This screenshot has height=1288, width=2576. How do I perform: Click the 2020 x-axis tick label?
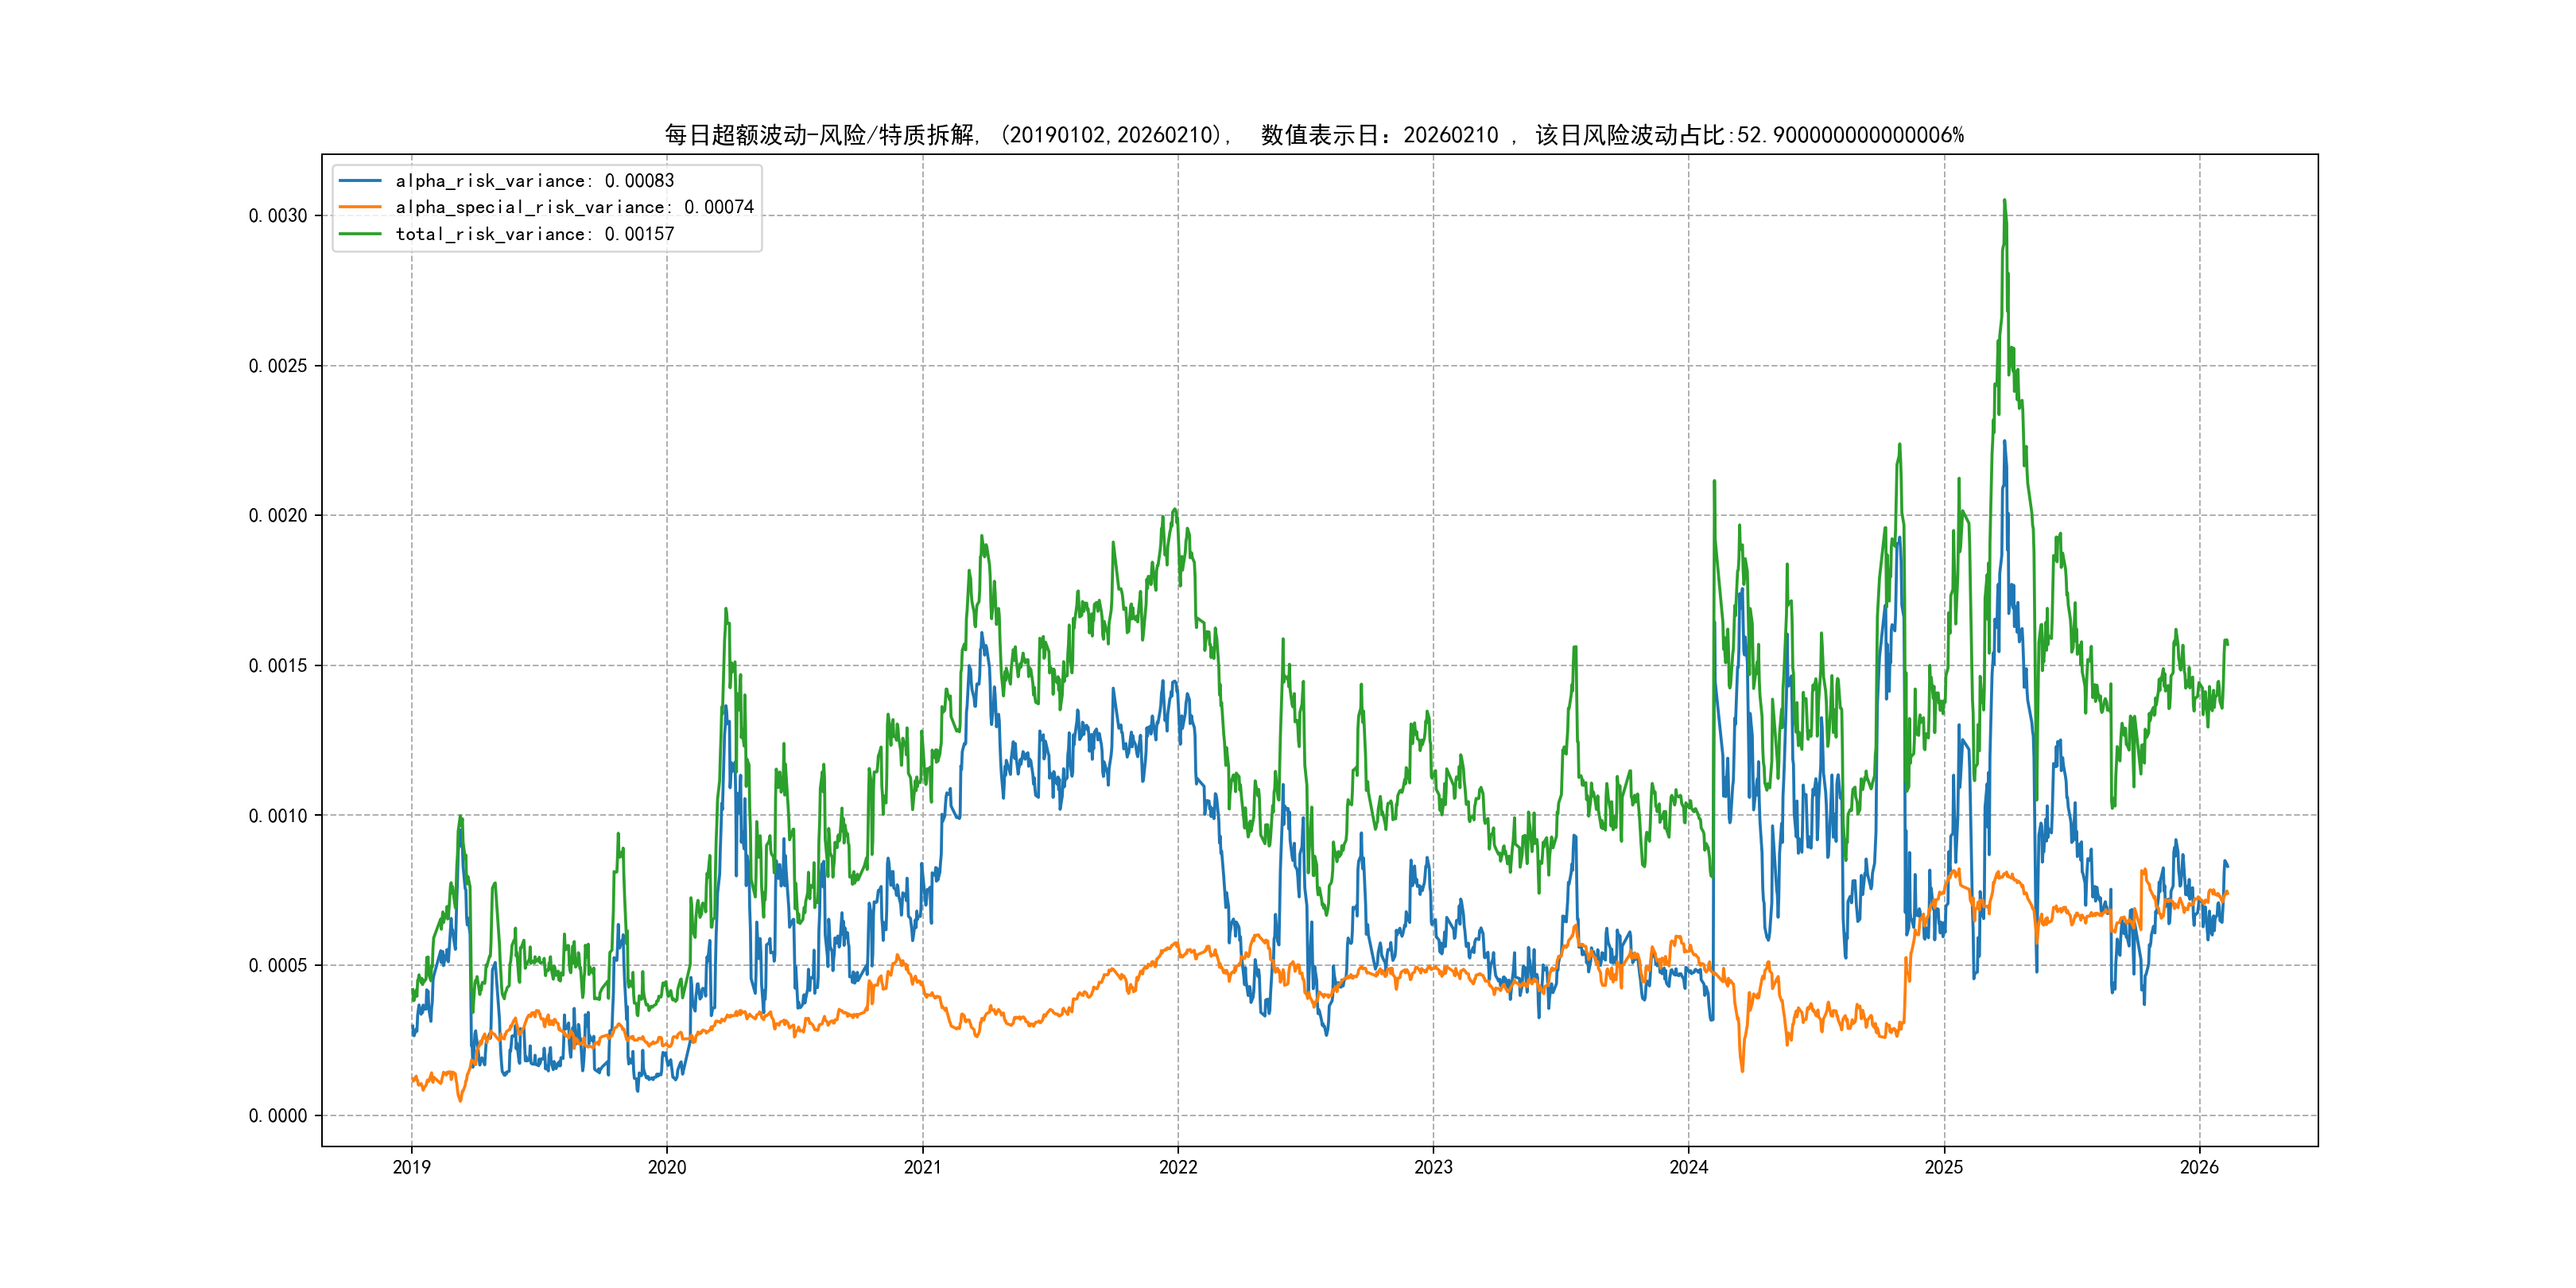(667, 1167)
